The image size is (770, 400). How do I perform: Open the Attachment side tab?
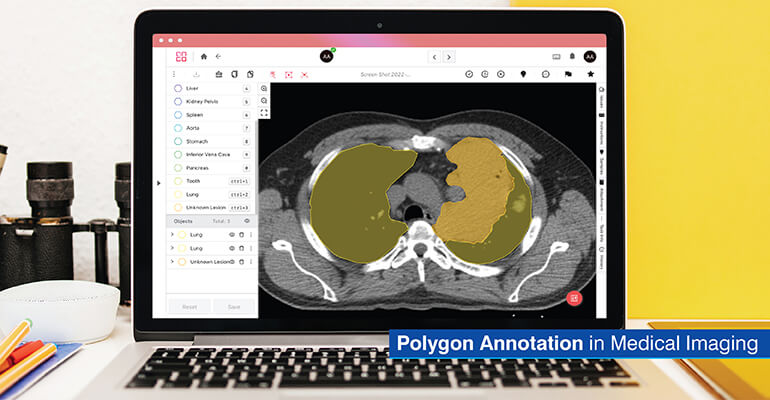[x=601, y=196]
